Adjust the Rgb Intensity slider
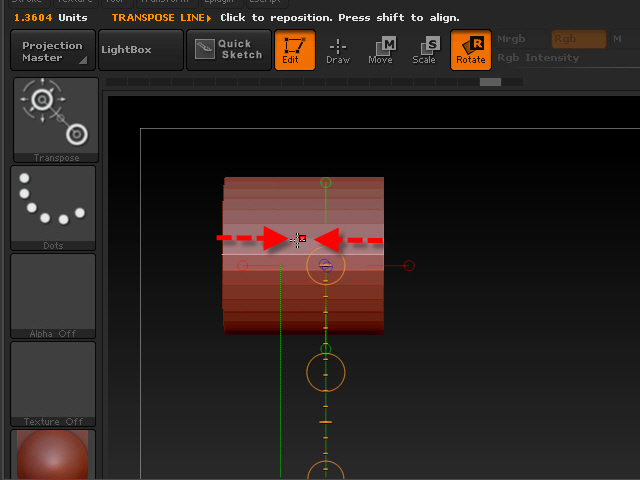 click(567, 58)
